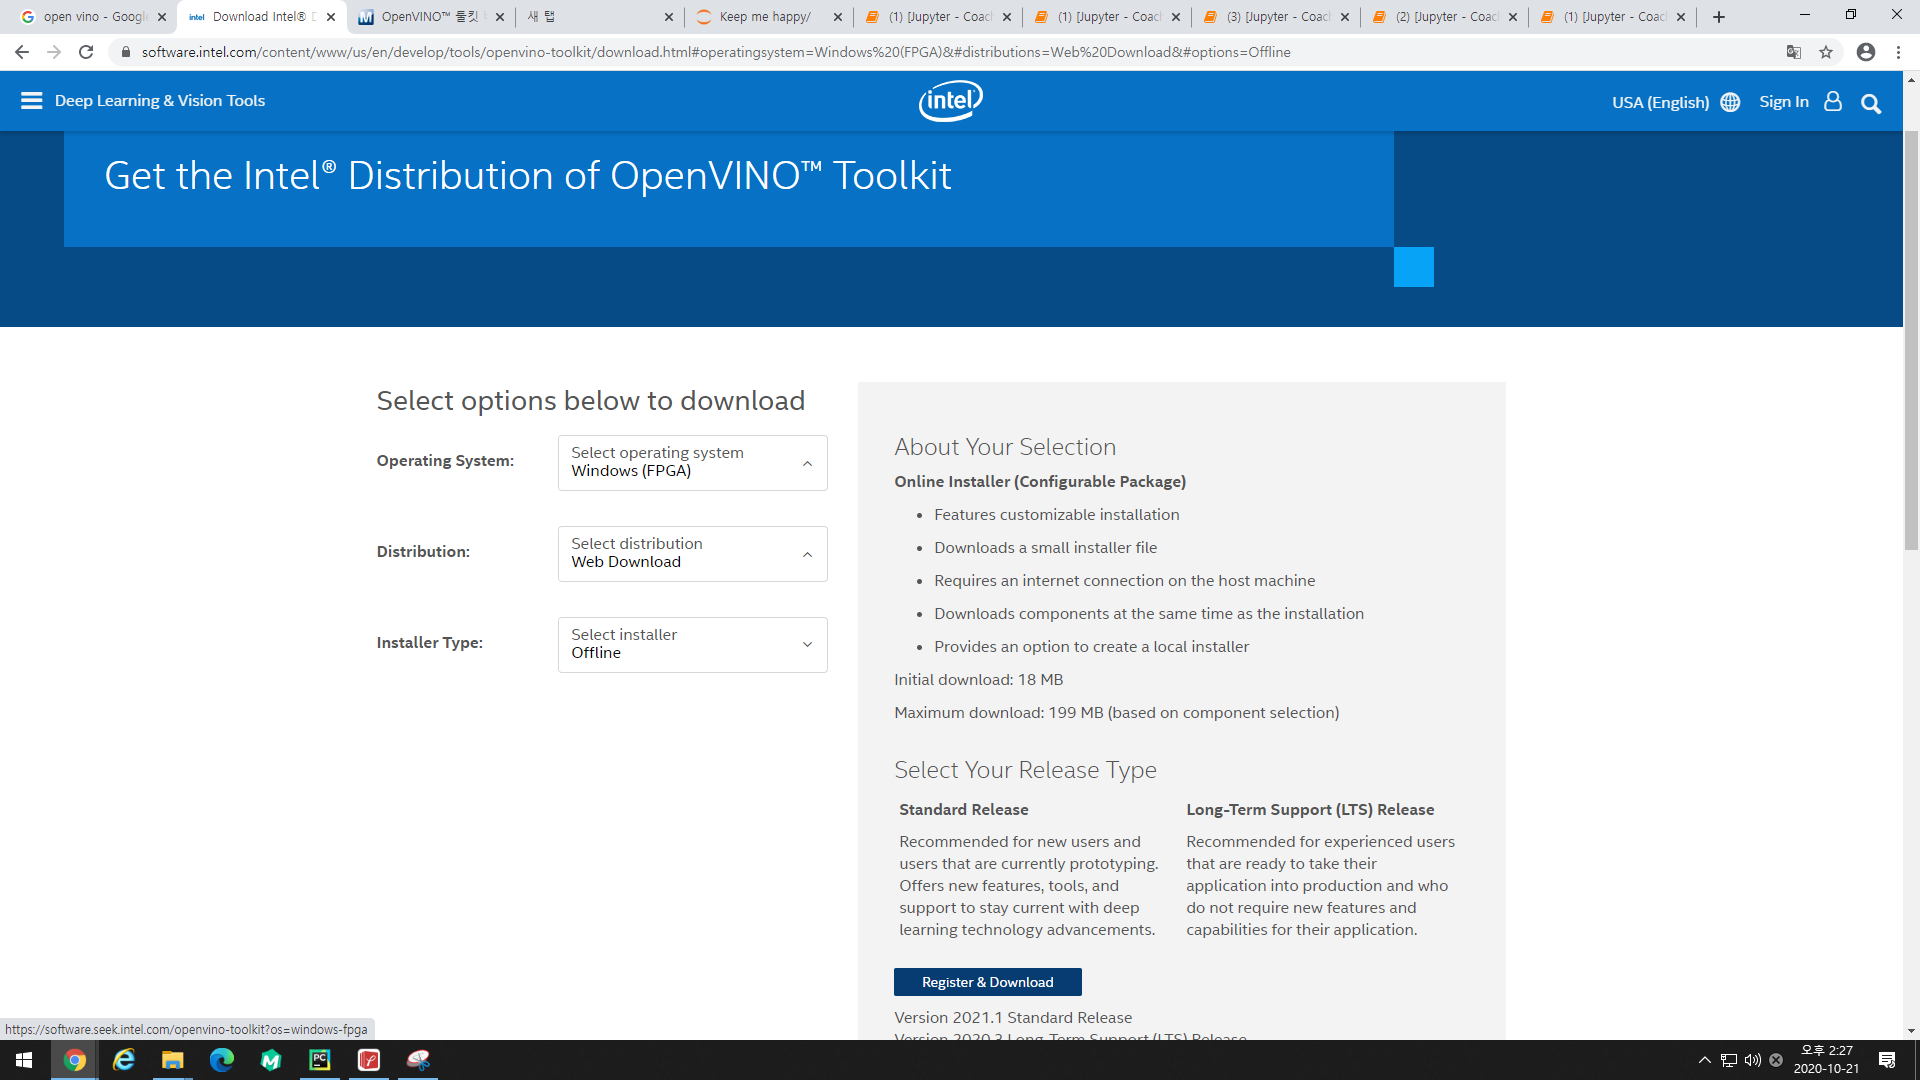Expand the Distribution dropdown
The height and width of the screenshot is (1080, 1920).
pos(692,553)
